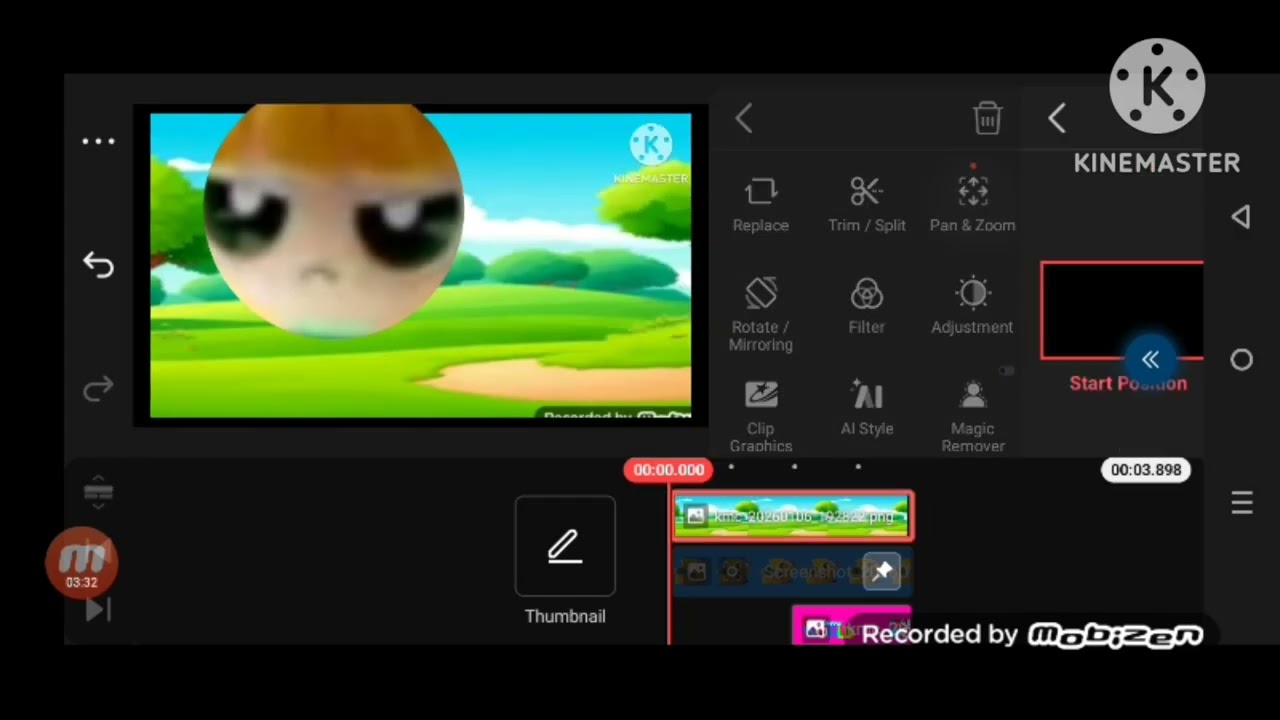Click the 00:03.898 duration label

(1146, 470)
